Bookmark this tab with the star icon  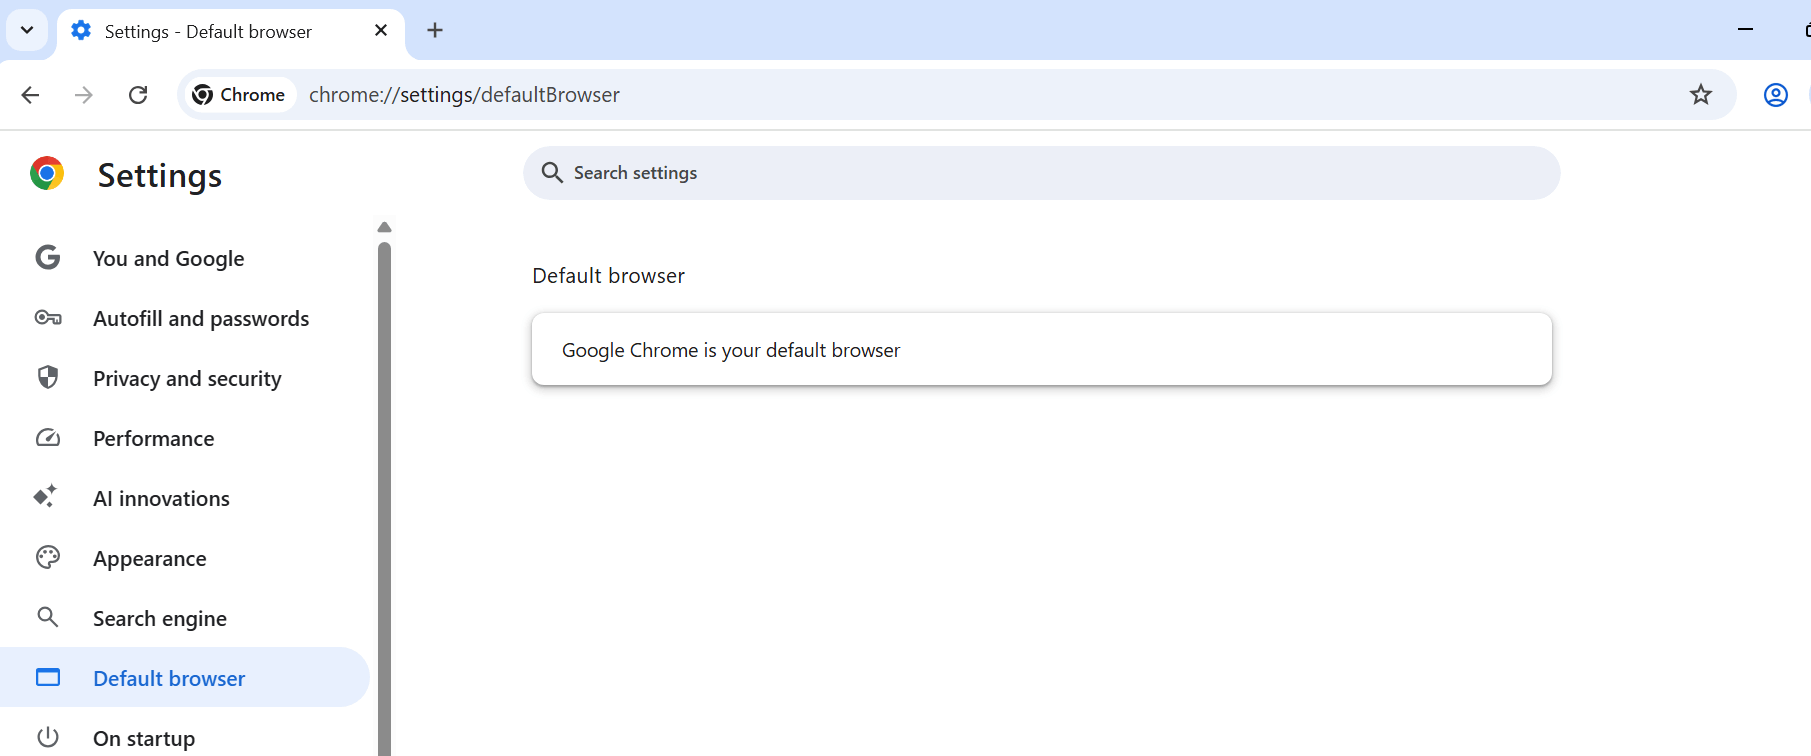[x=1701, y=95]
